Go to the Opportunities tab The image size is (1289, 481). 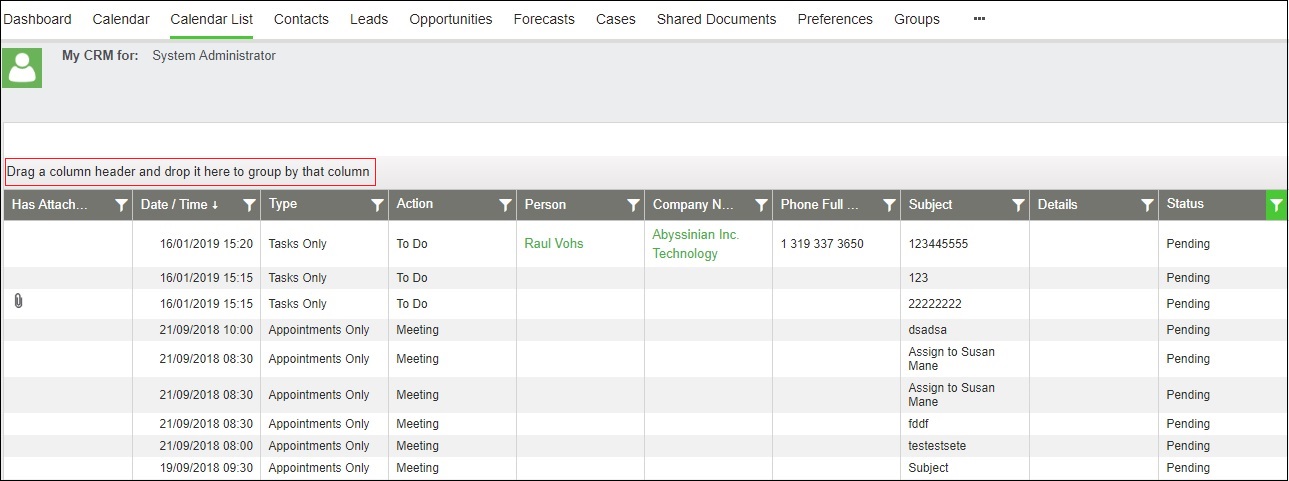pyautogui.click(x=450, y=19)
